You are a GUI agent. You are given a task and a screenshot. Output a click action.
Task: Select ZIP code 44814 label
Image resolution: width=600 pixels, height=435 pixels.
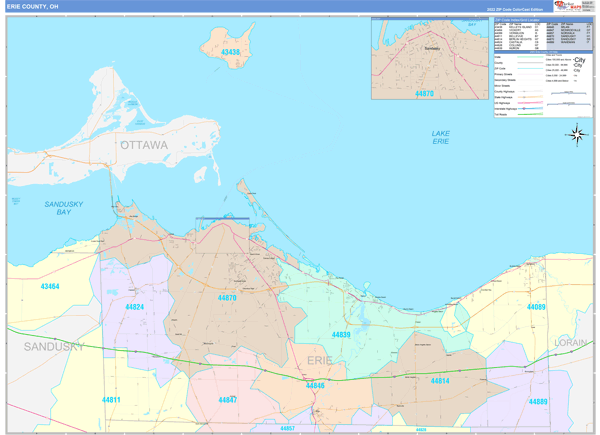[440, 381]
